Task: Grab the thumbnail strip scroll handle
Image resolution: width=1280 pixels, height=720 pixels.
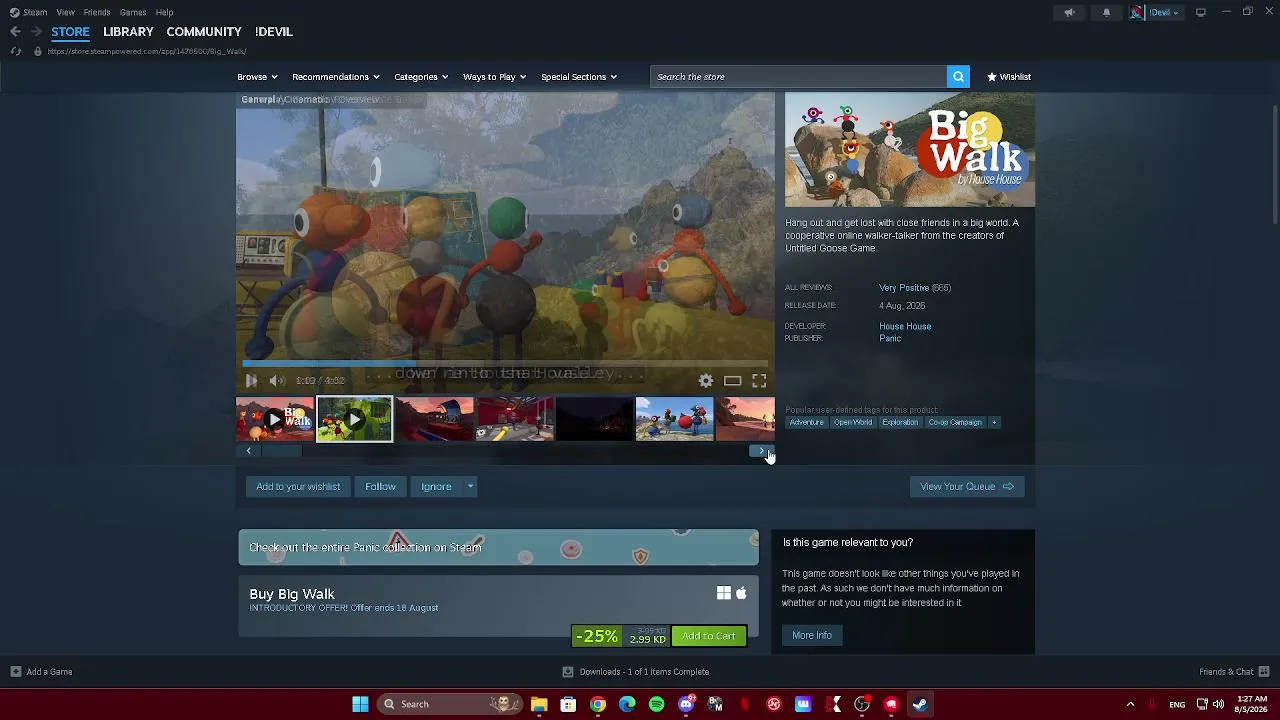Action: tap(281, 451)
